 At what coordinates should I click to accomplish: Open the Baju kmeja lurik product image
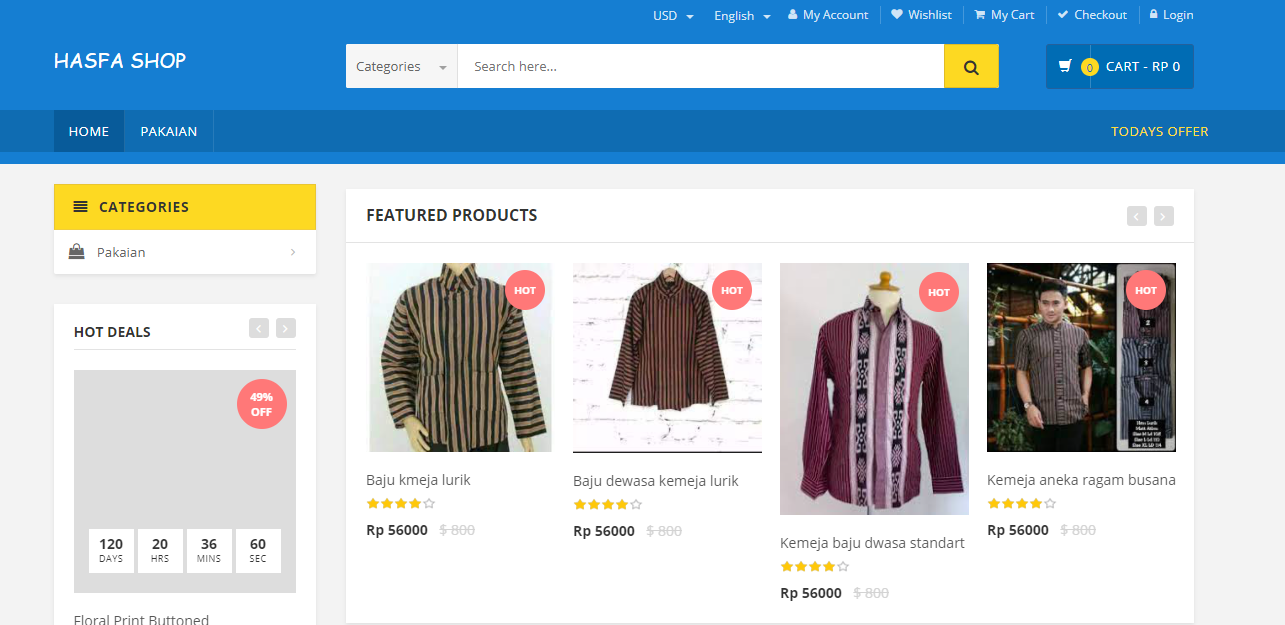(x=459, y=357)
